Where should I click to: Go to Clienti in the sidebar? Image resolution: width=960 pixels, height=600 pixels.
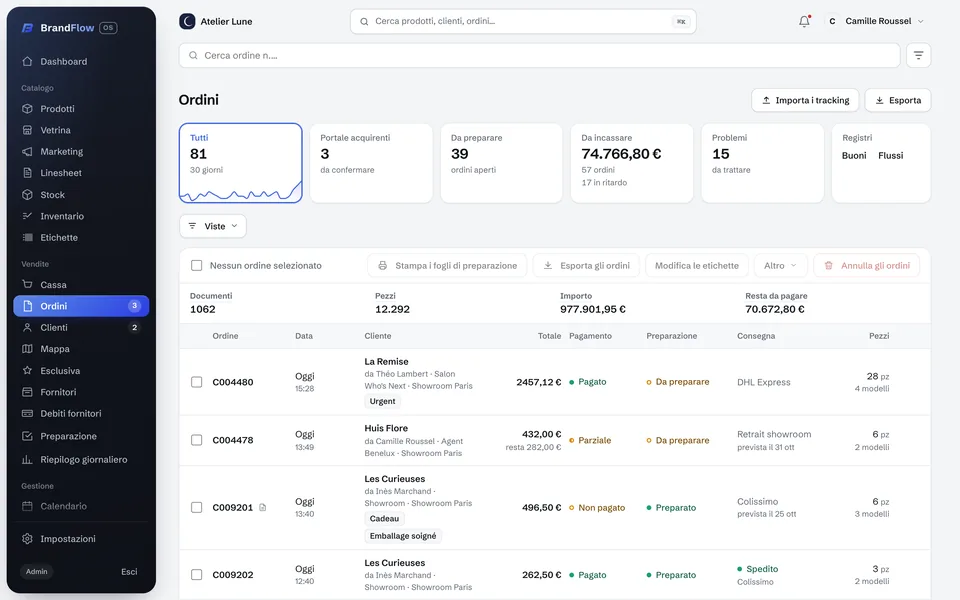pyautogui.click(x=81, y=328)
